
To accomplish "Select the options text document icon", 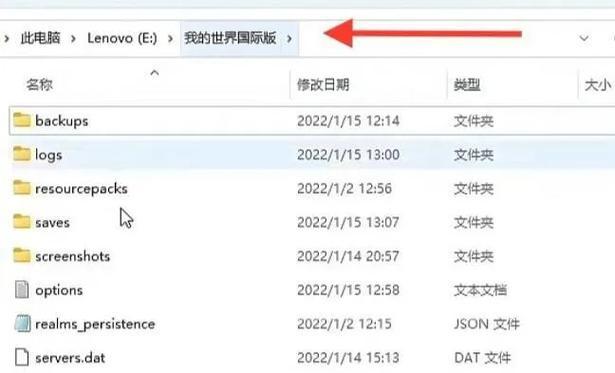I will coord(22,290).
